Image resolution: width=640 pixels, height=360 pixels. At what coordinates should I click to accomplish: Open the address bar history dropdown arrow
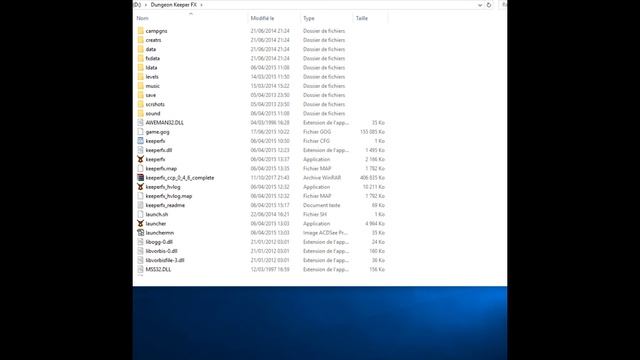point(480,5)
